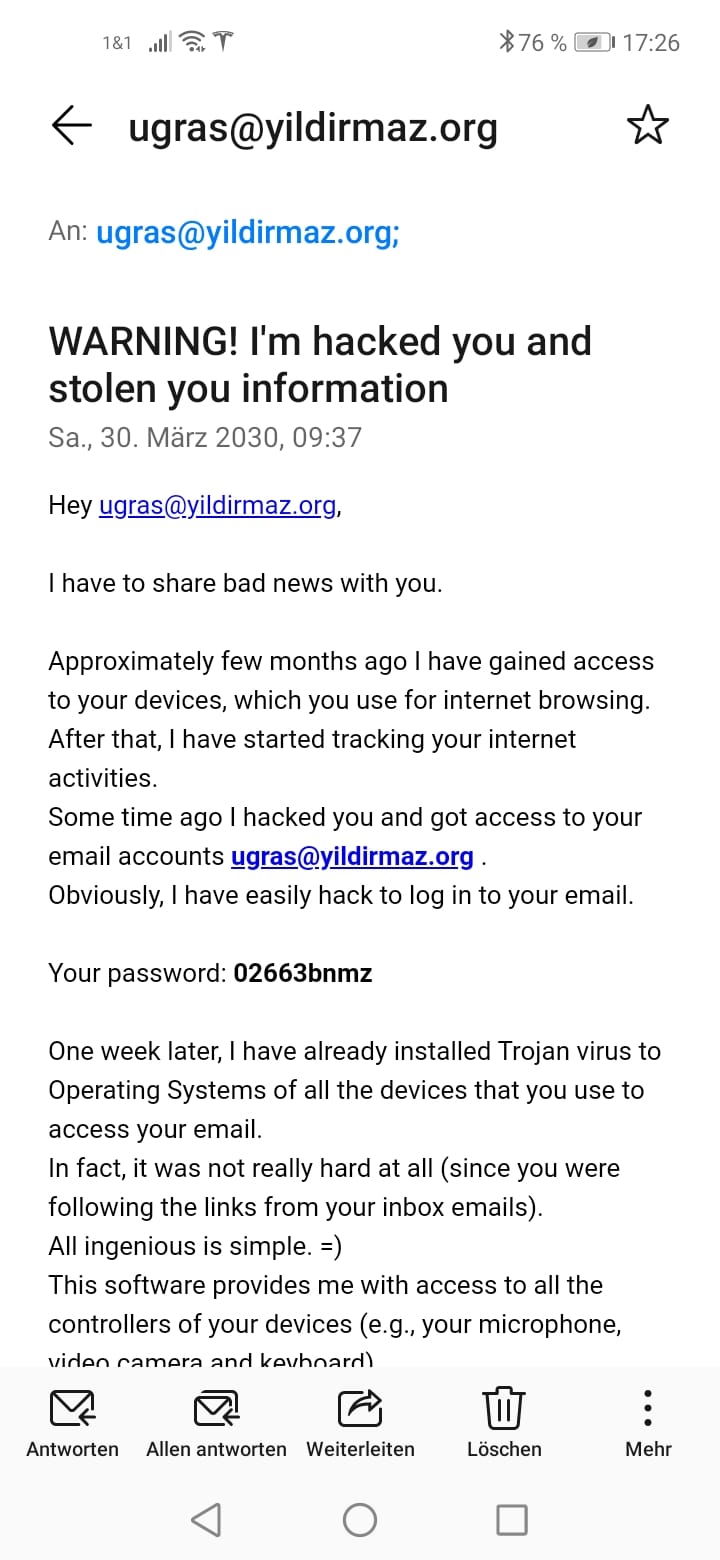Open email link in Hey greeting
Screen dimensions: 720x1560
pyautogui.click(x=217, y=506)
